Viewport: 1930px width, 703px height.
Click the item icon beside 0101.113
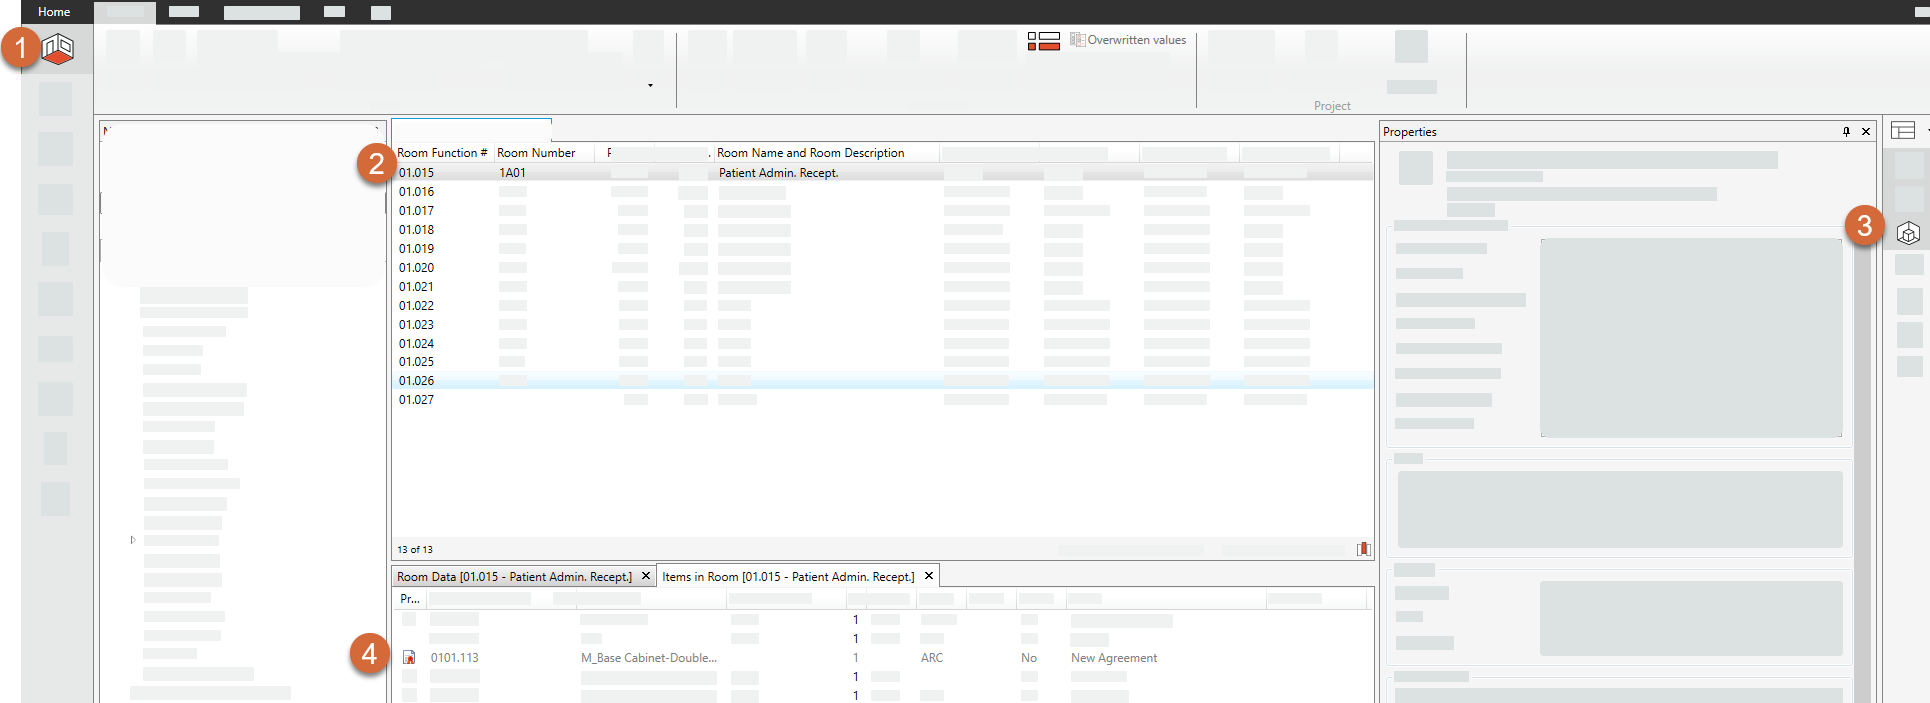[409, 658]
